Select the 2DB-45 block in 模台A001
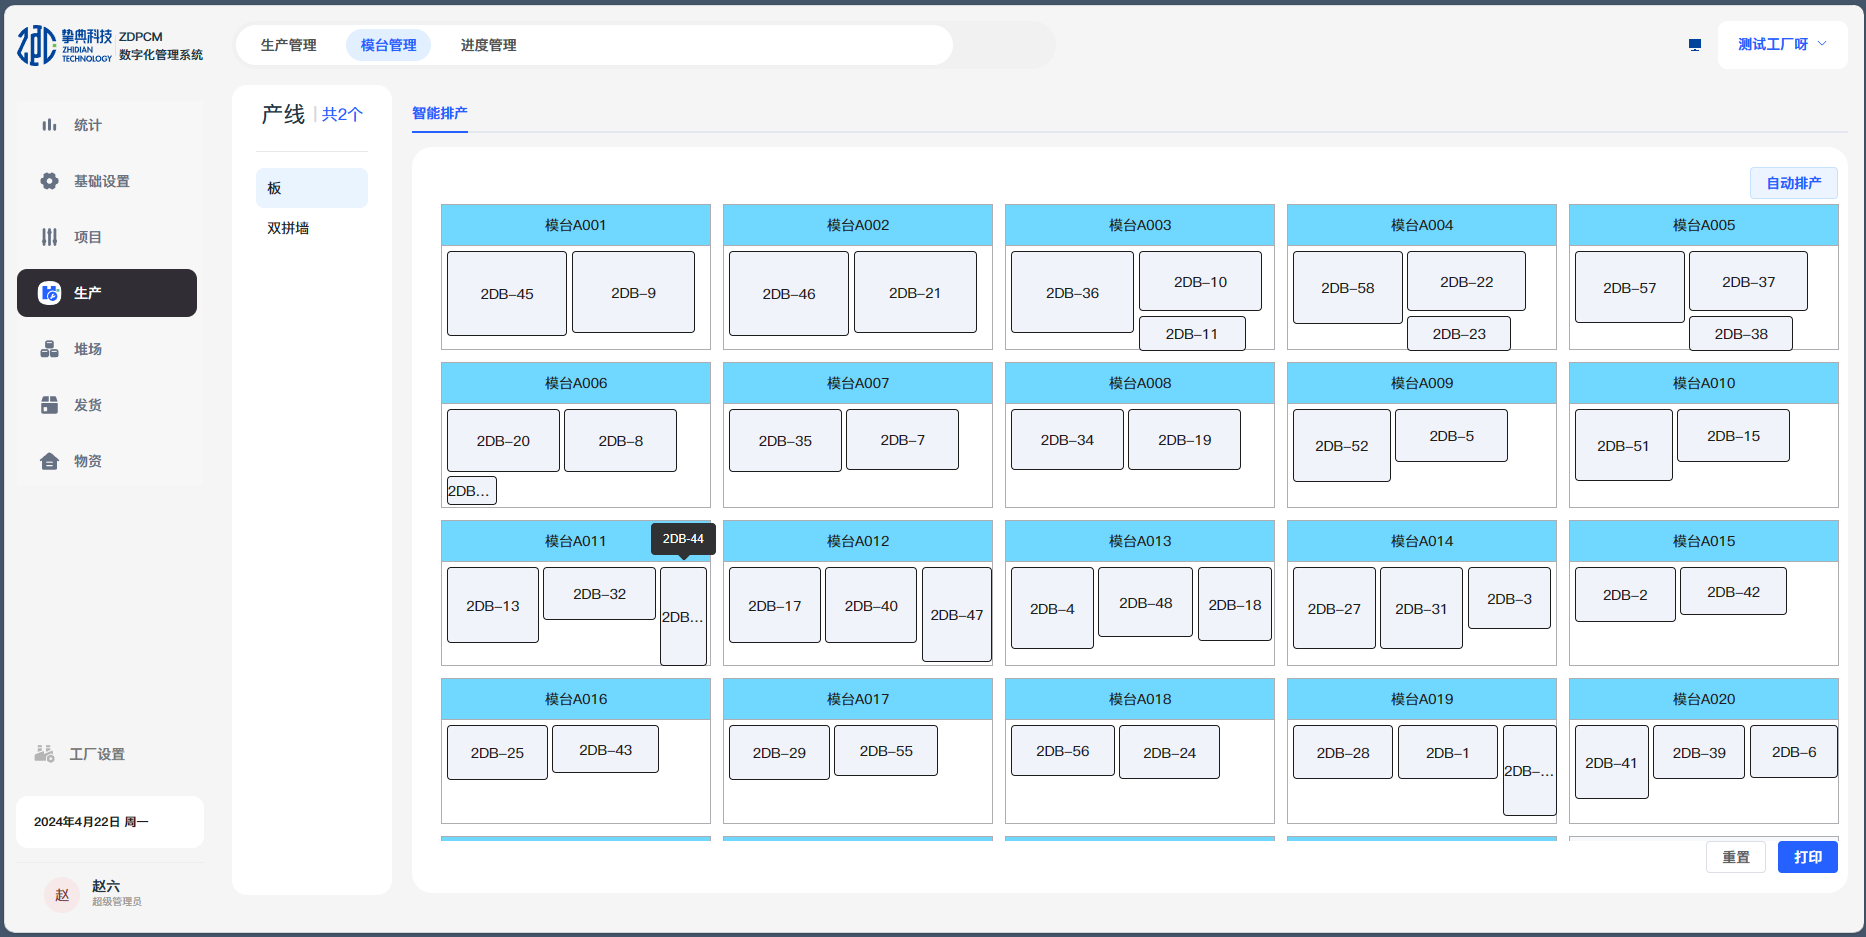1866x937 pixels. click(x=506, y=294)
